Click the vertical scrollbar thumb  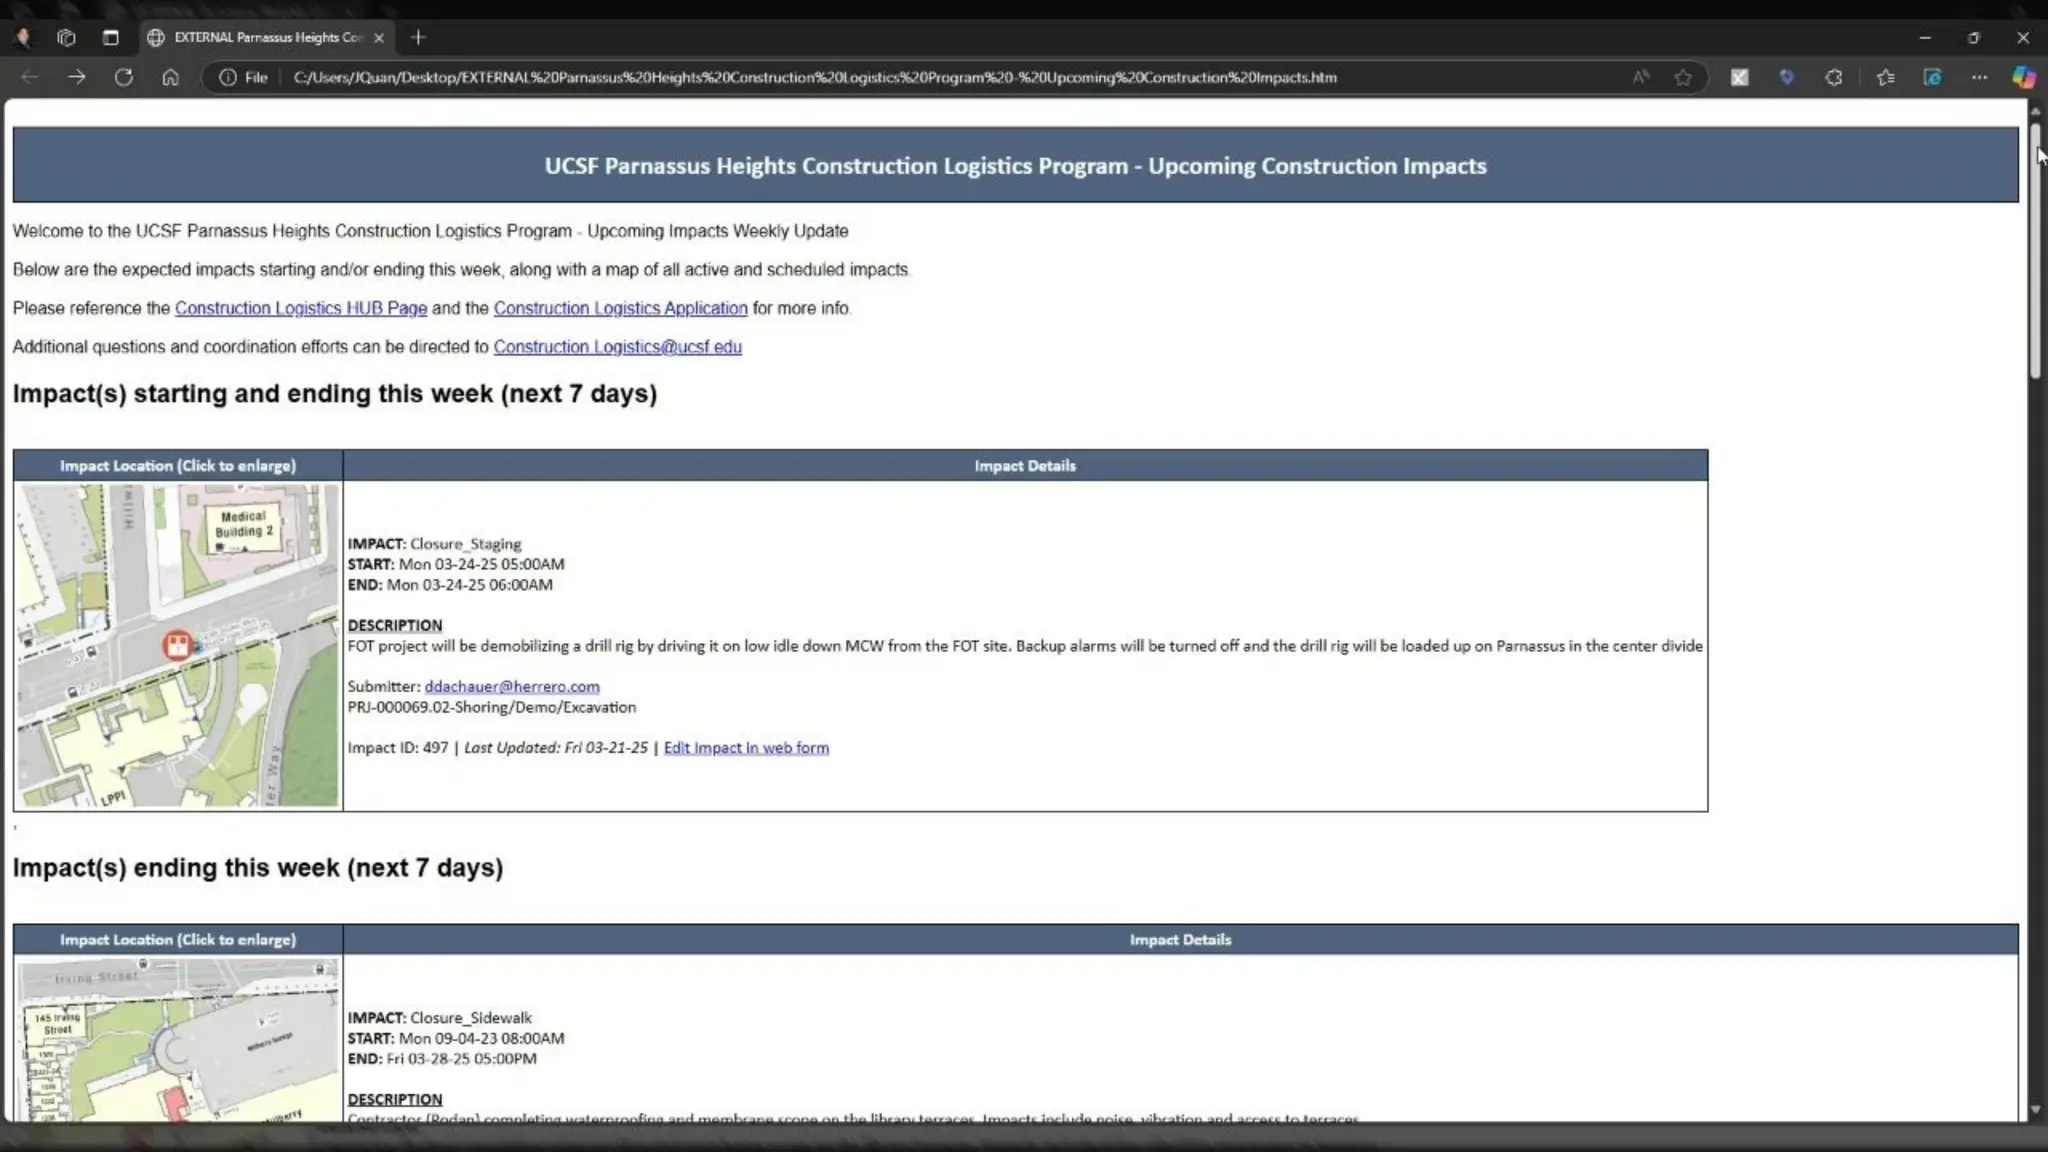pyautogui.click(x=2035, y=250)
